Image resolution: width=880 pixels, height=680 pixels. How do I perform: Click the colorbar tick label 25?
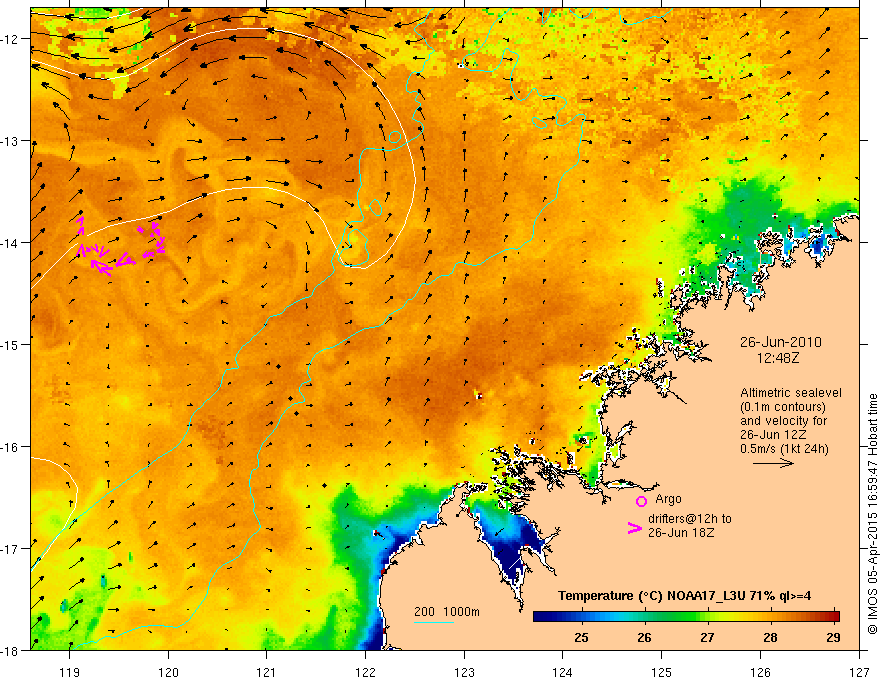point(581,637)
